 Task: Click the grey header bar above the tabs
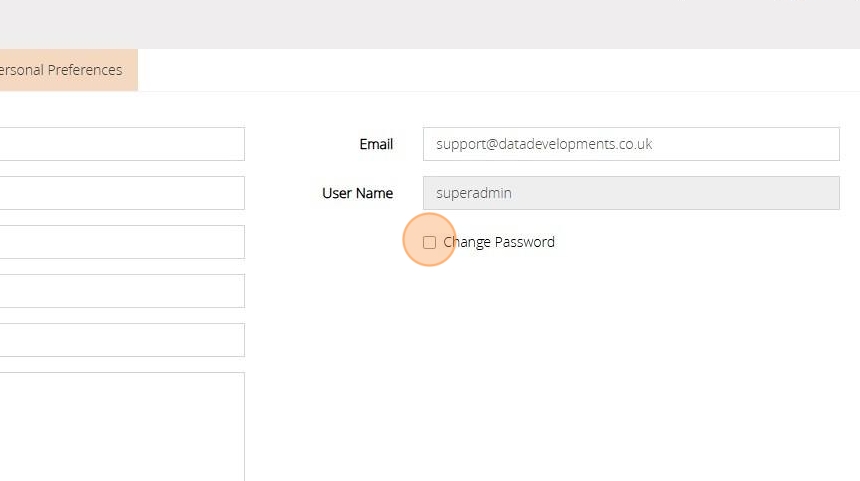pyautogui.click(x=430, y=24)
